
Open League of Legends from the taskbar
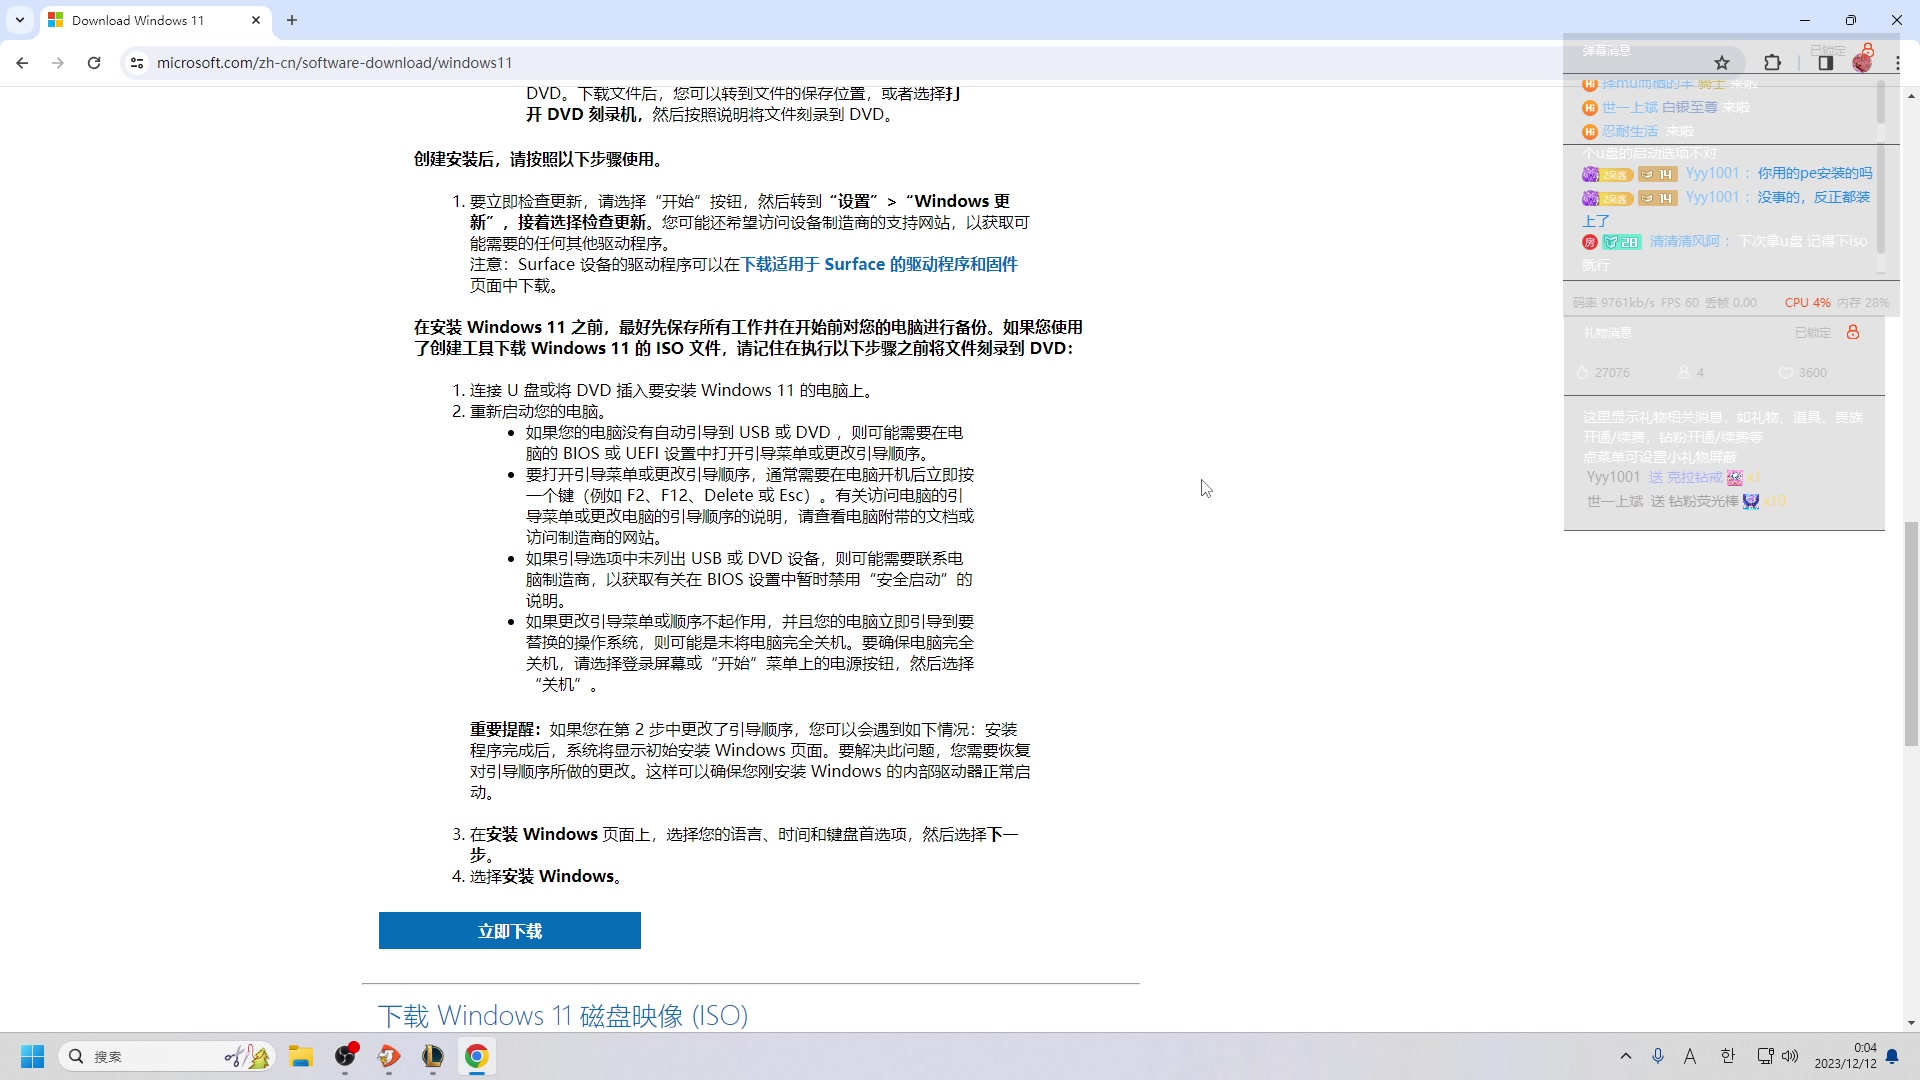click(433, 1056)
